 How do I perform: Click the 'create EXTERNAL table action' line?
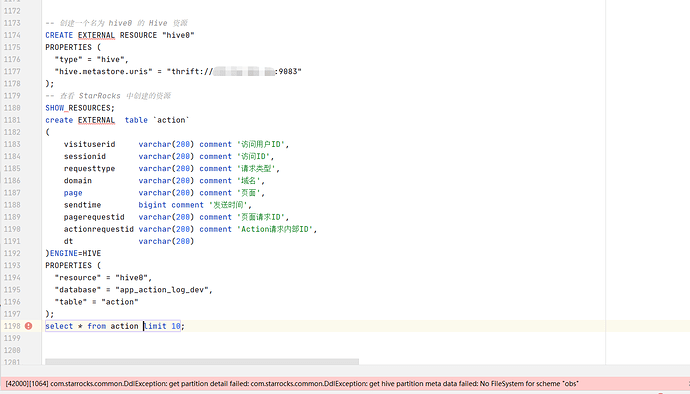click(x=117, y=120)
